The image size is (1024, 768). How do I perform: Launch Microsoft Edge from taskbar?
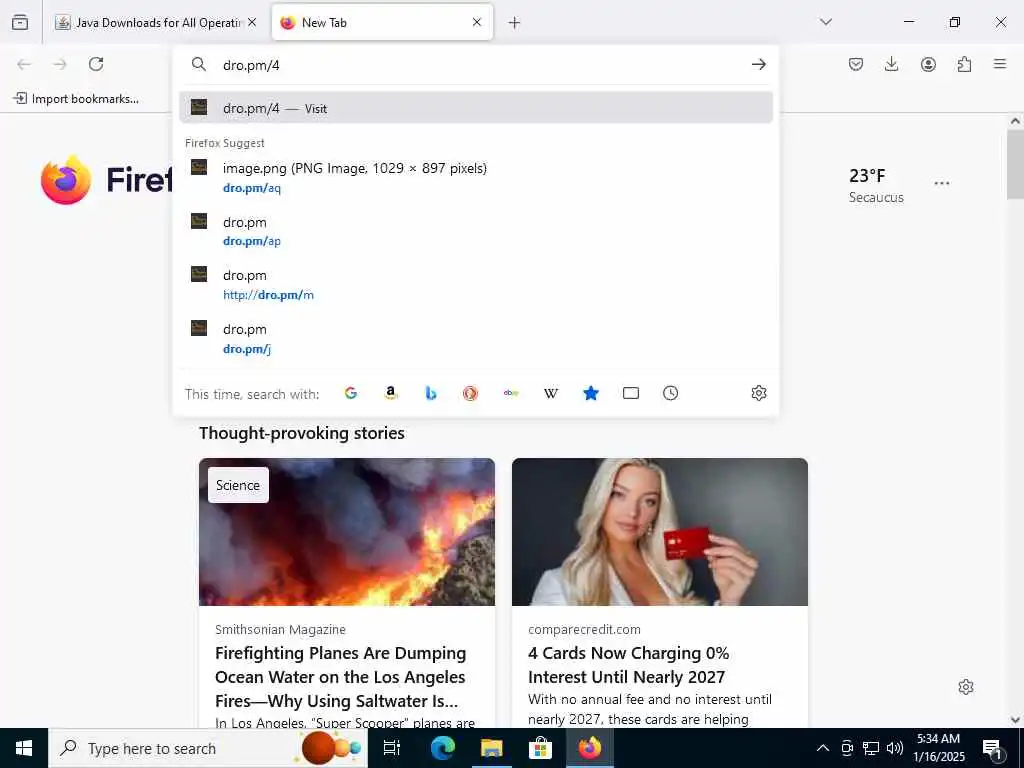tap(442, 748)
